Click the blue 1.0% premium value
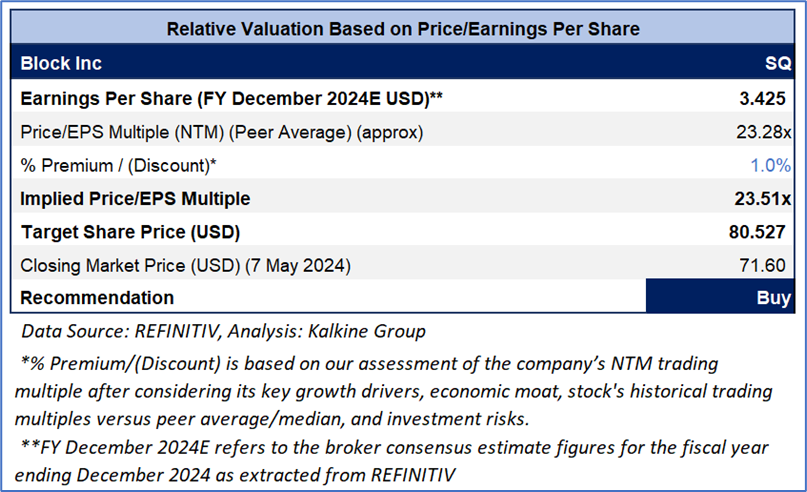The width and height of the screenshot is (807, 492). (771, 165)
